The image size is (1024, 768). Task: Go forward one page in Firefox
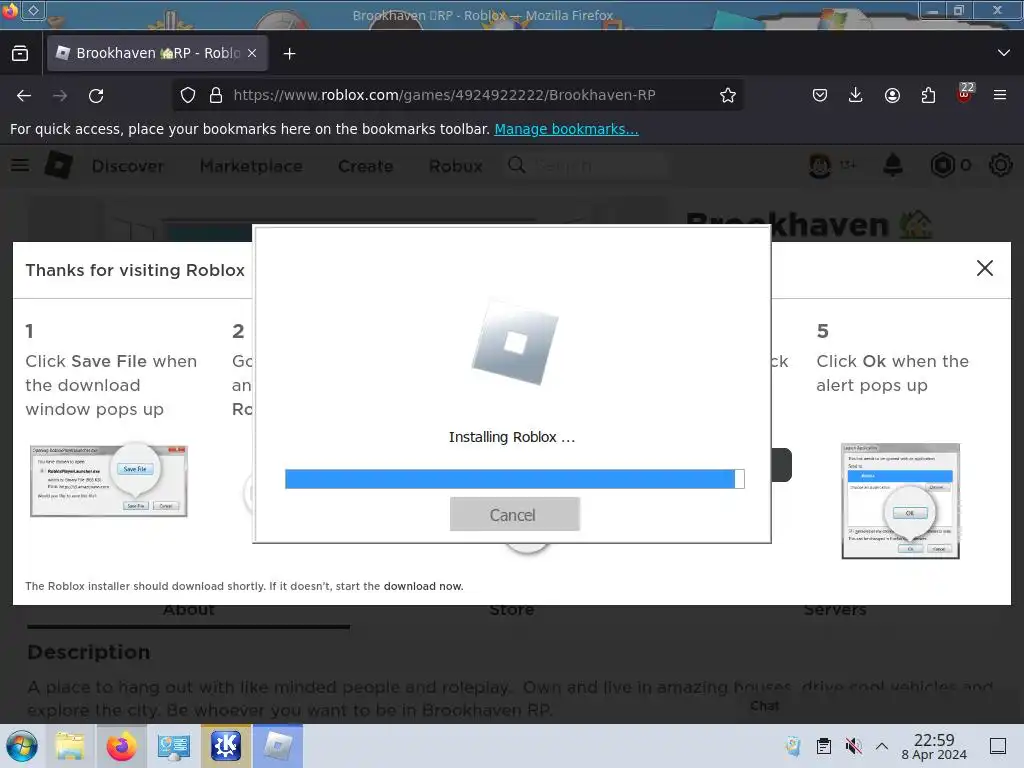coord(60,95)
